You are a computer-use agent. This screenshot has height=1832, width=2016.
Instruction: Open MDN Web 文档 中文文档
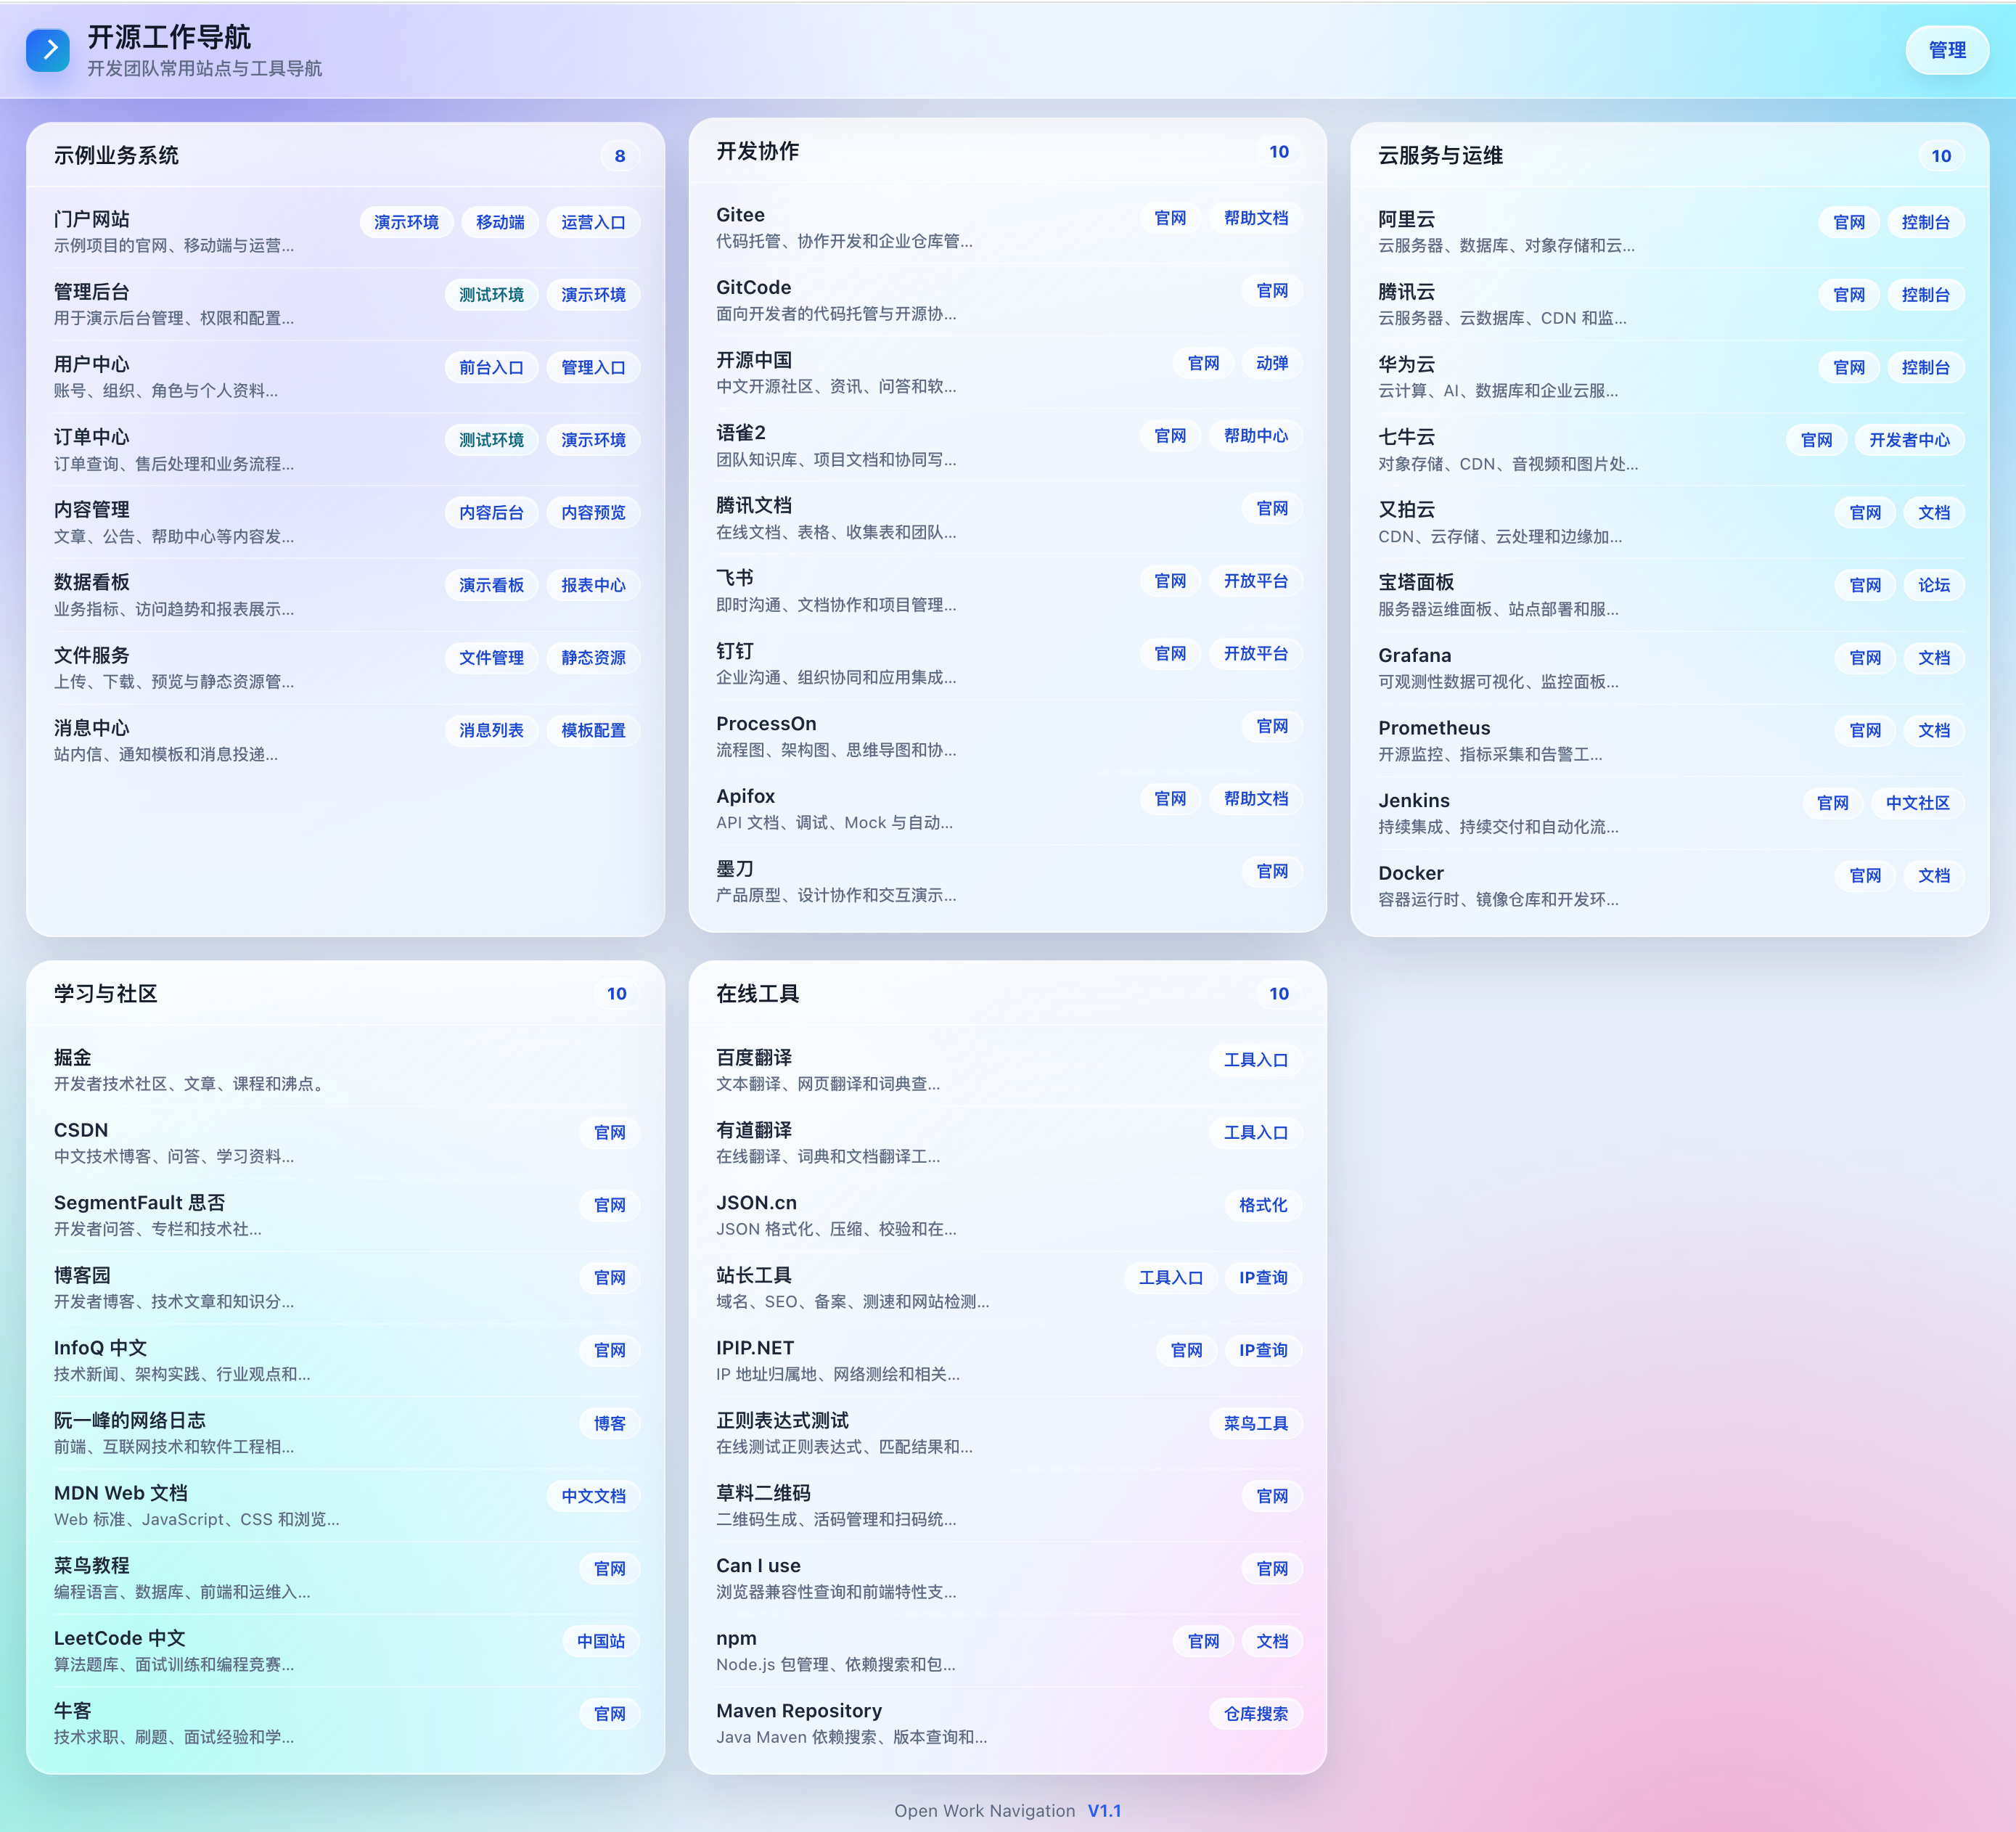coord(593,1496)
